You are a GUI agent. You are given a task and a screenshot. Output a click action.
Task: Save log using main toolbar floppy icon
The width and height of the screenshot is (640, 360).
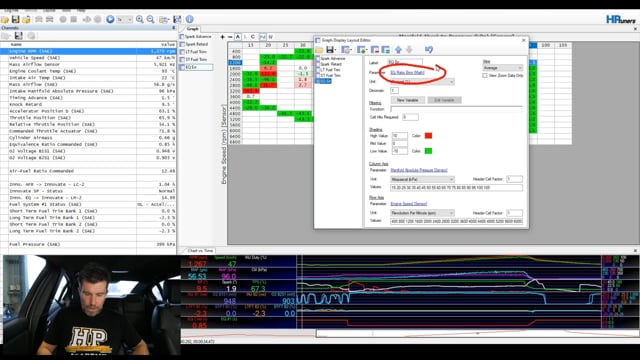click(x=16, y=19)
